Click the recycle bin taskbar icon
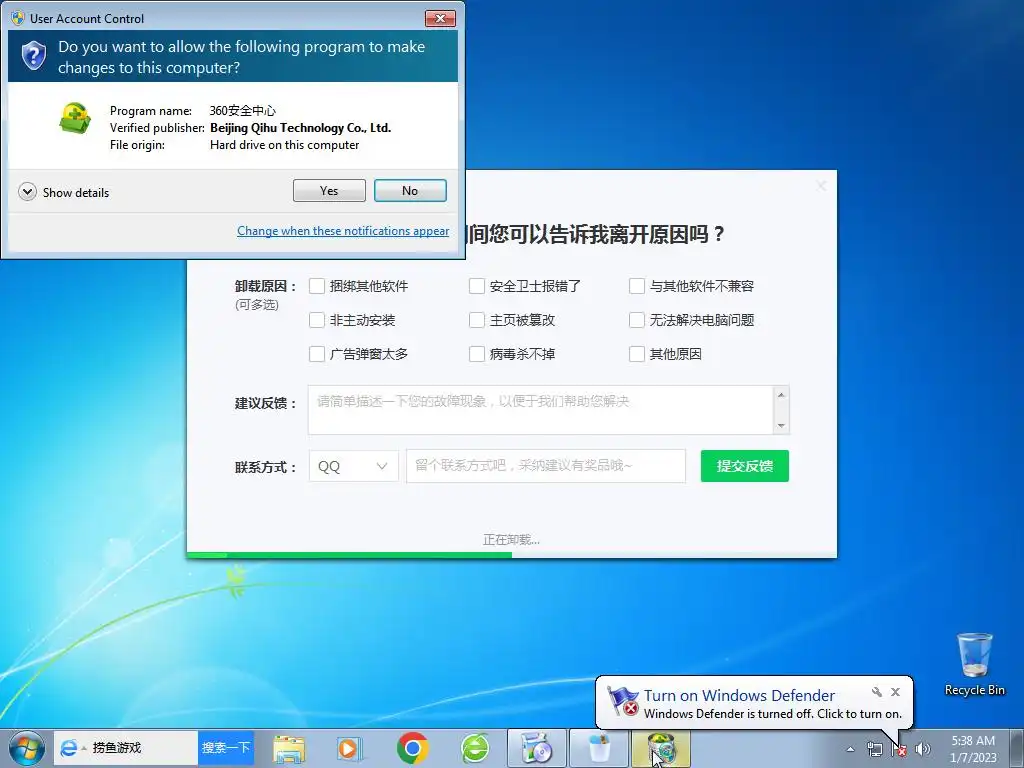This screenshot has height=768, width=1024. pos(599,748)
